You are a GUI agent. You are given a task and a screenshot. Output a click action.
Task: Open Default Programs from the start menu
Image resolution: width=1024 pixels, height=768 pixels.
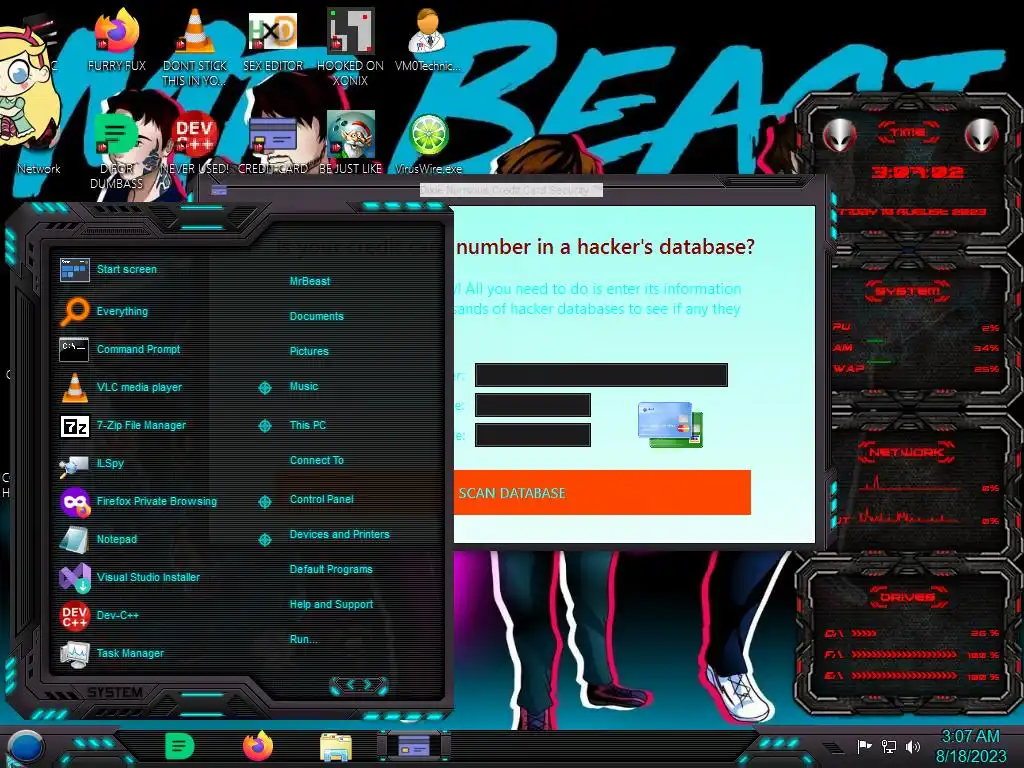click(331, 569)
